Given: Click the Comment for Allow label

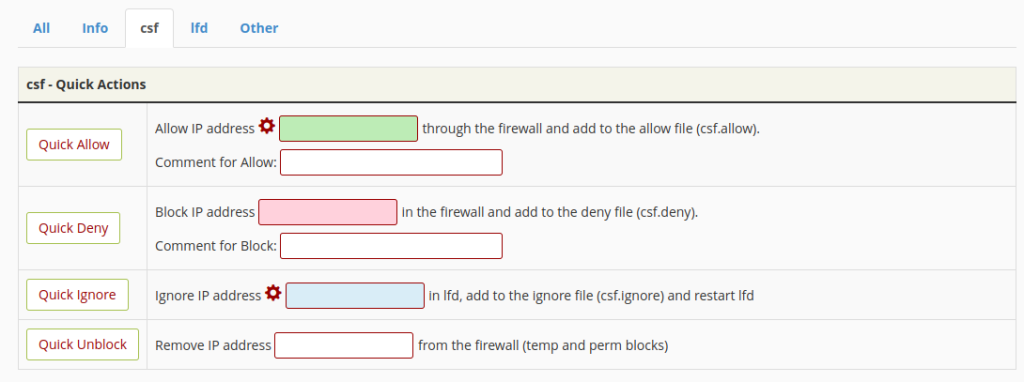Looking at the screenshot, I should (216, 163).
